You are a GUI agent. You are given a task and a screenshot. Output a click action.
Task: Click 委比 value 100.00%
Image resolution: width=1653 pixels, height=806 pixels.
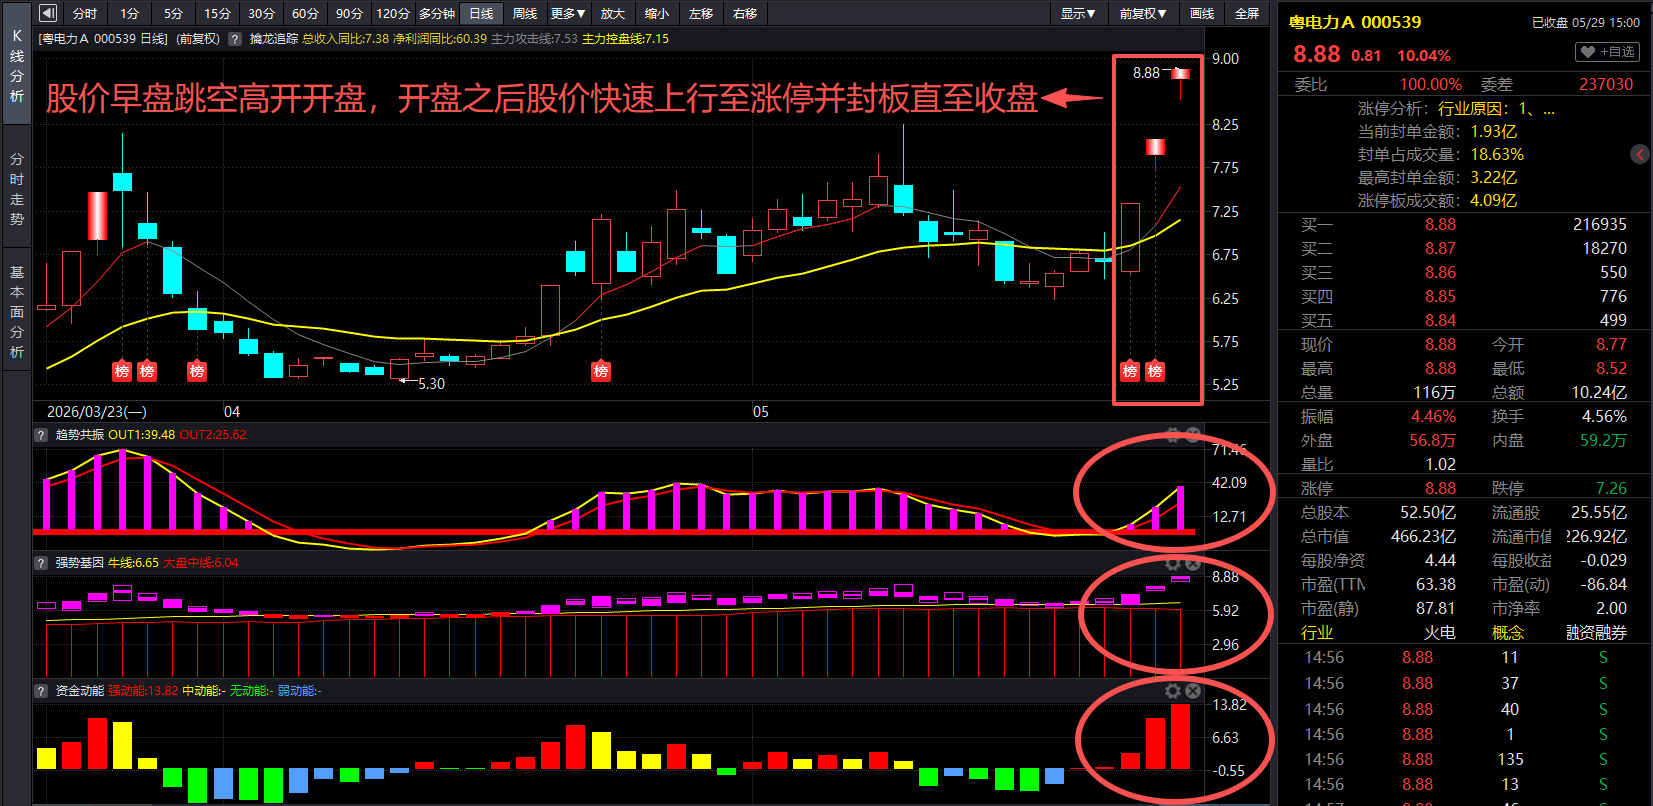click(x=1430, y=84)
